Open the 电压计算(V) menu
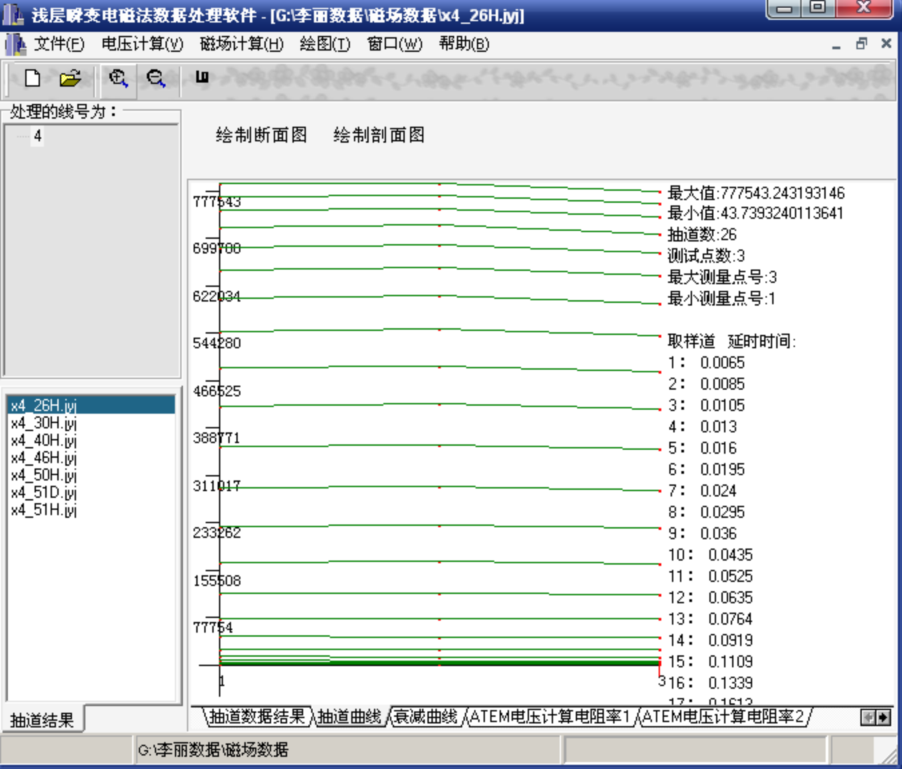The image size is (903, 771). [142, 44]
